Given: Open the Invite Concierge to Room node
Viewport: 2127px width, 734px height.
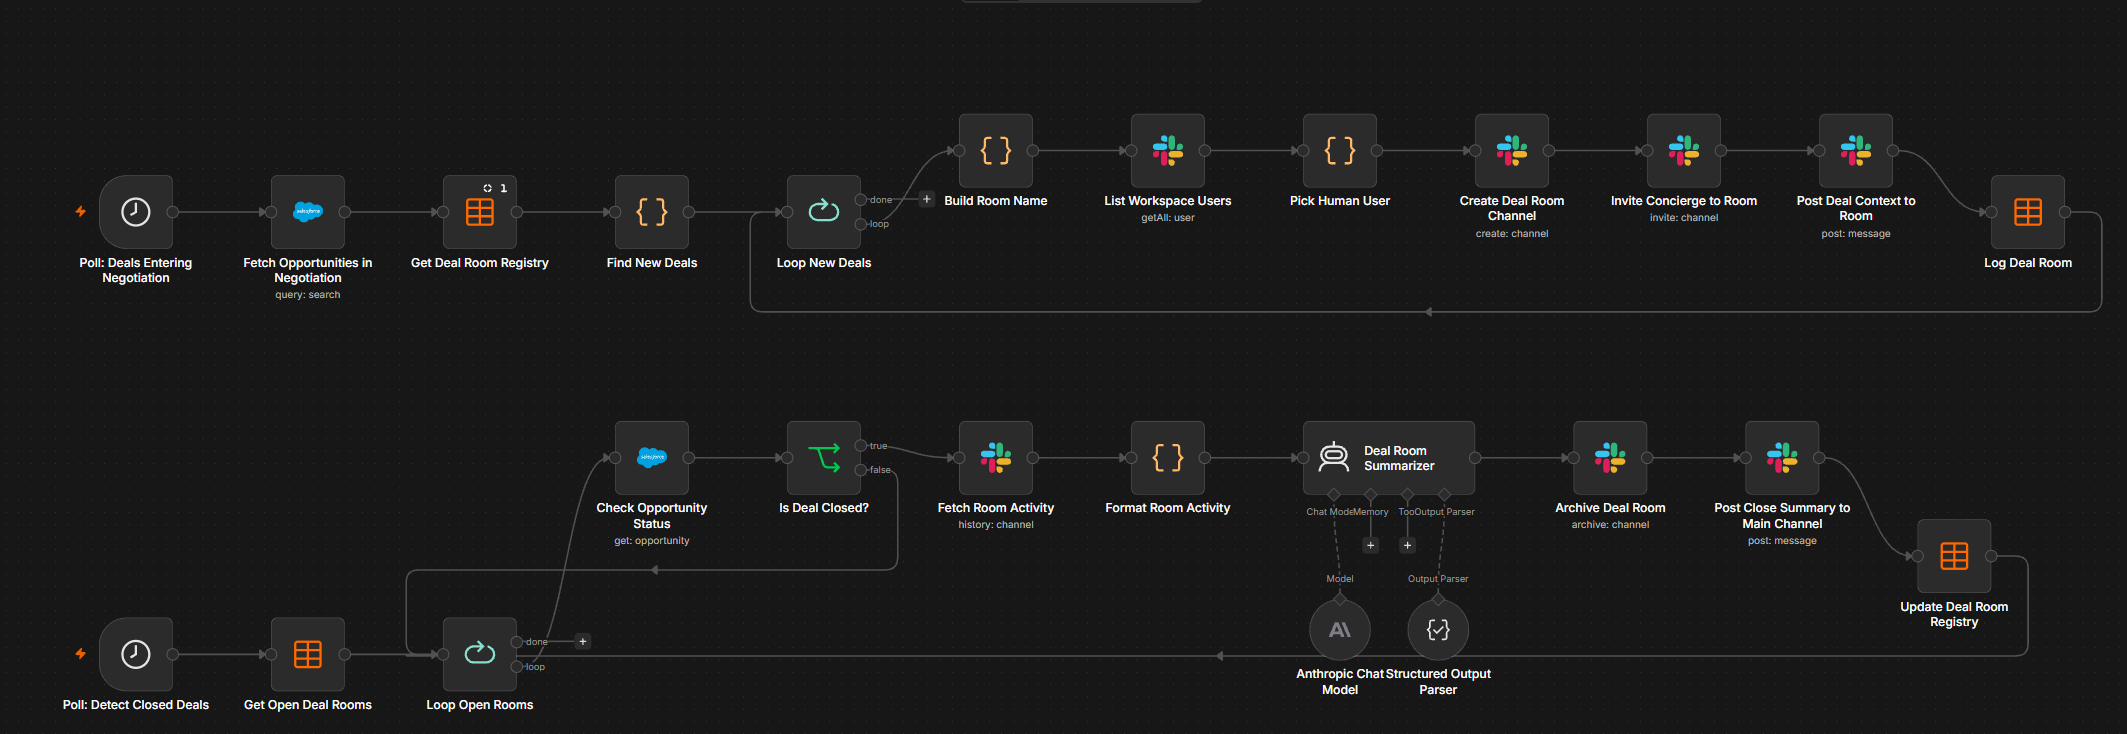Looking at the screenshot, I should pyautogui.click(x=1684, y=151).
